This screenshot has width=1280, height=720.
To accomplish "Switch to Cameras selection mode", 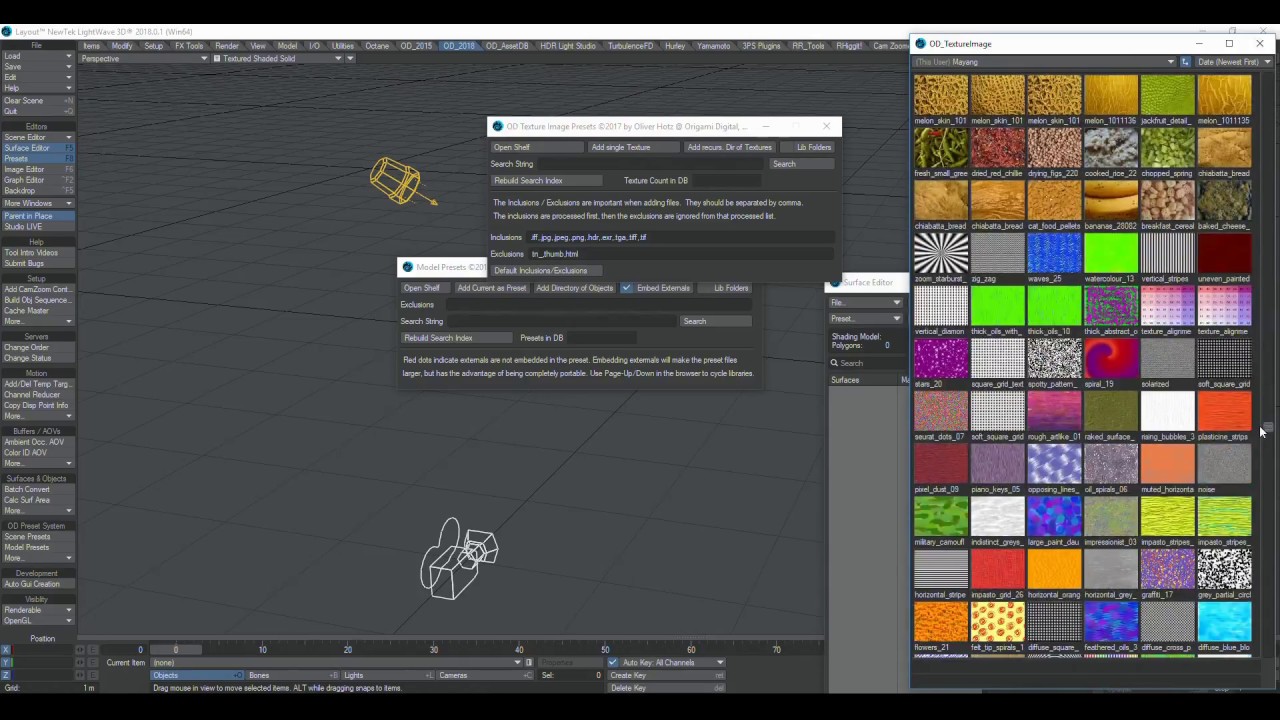I will 483,676.
